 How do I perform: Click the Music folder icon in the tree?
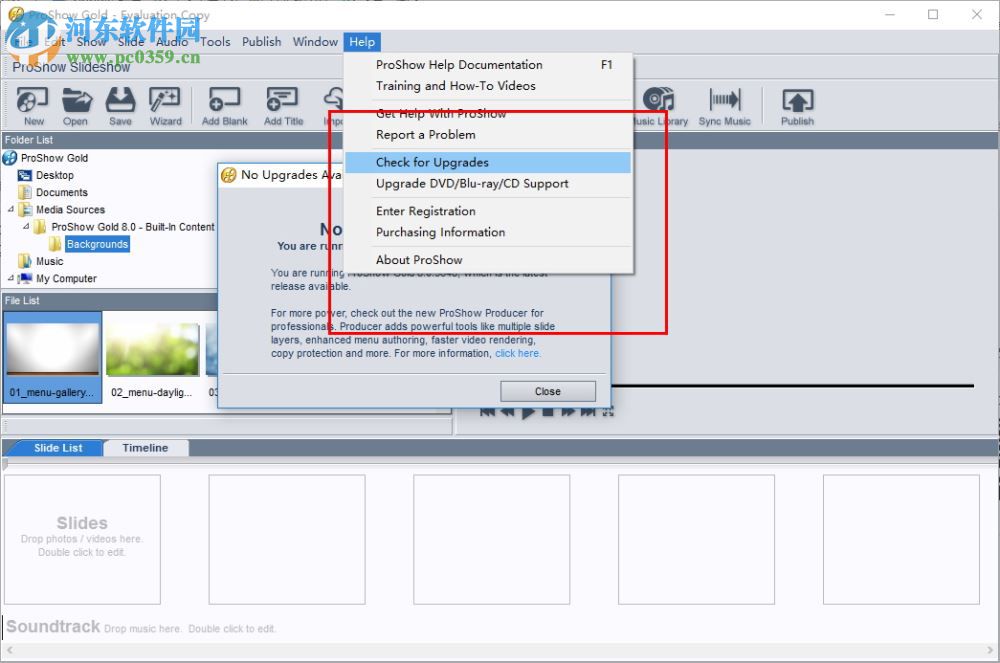pyautogui.click(x=25, y=261)
